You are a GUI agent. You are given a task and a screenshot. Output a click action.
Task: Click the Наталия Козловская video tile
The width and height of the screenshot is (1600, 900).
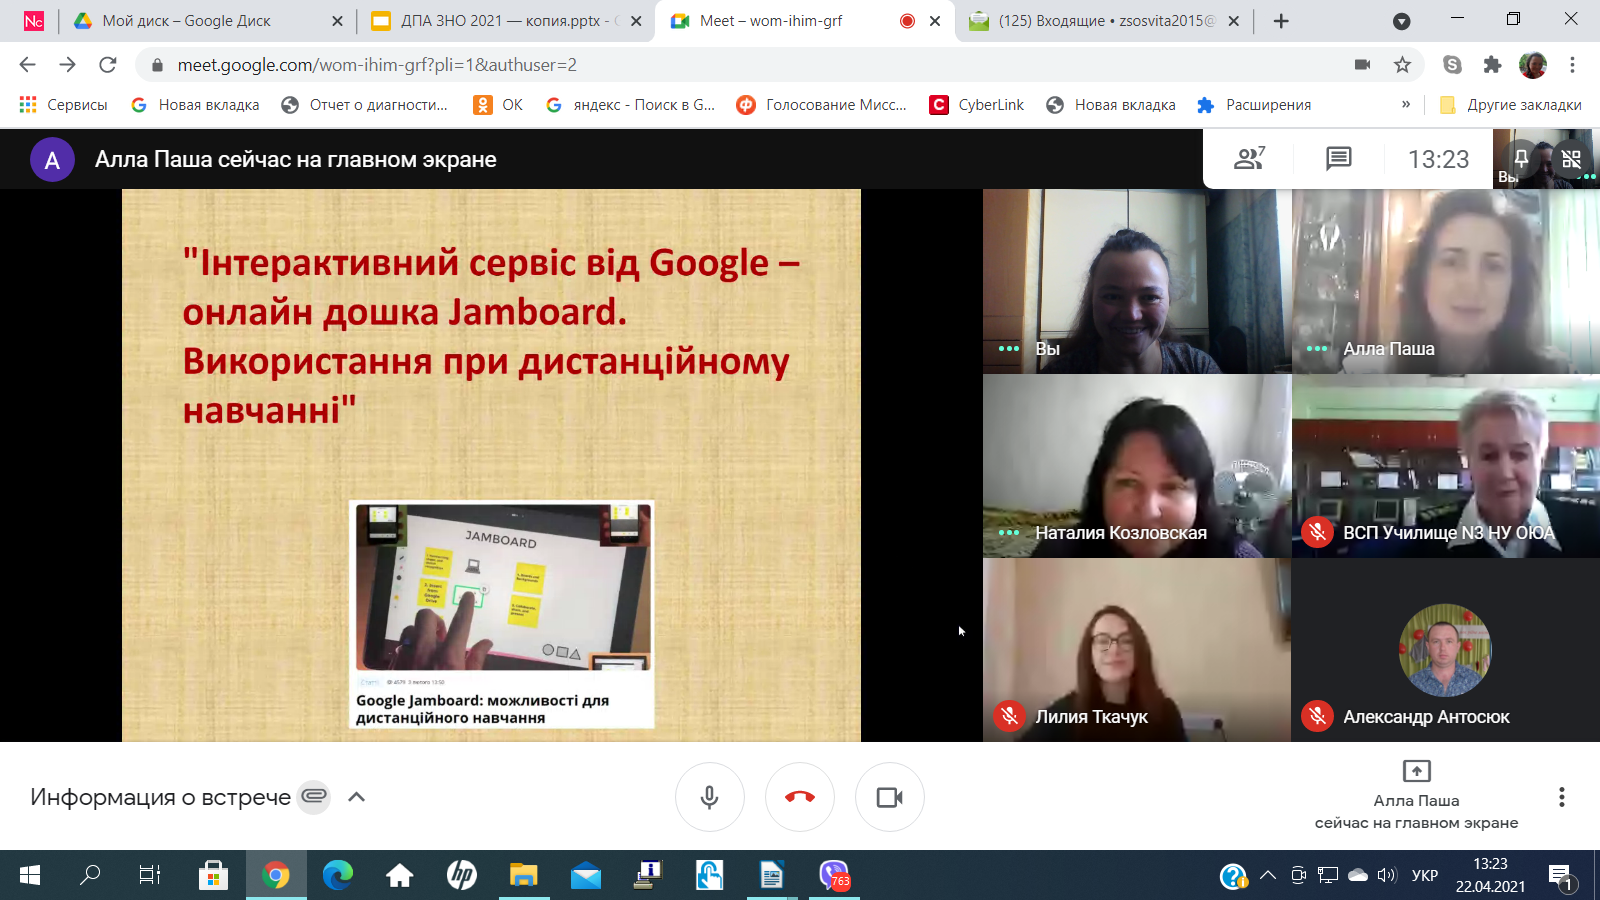pyautogui.click(x=1136, y=466)
